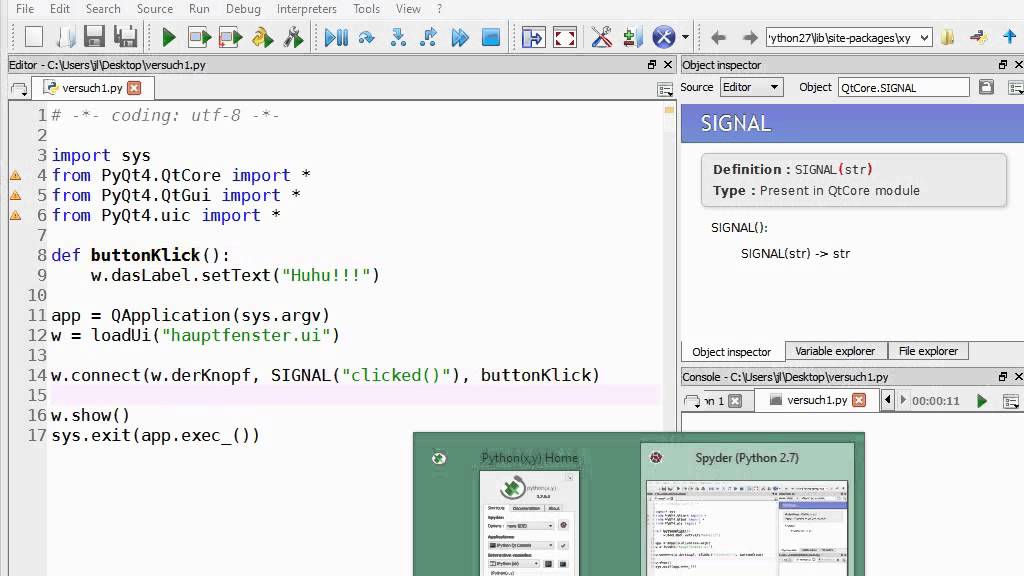Open the PYTHONPATH manager
The height and width of the screenshot is (576, 1024).
(632, 37)
